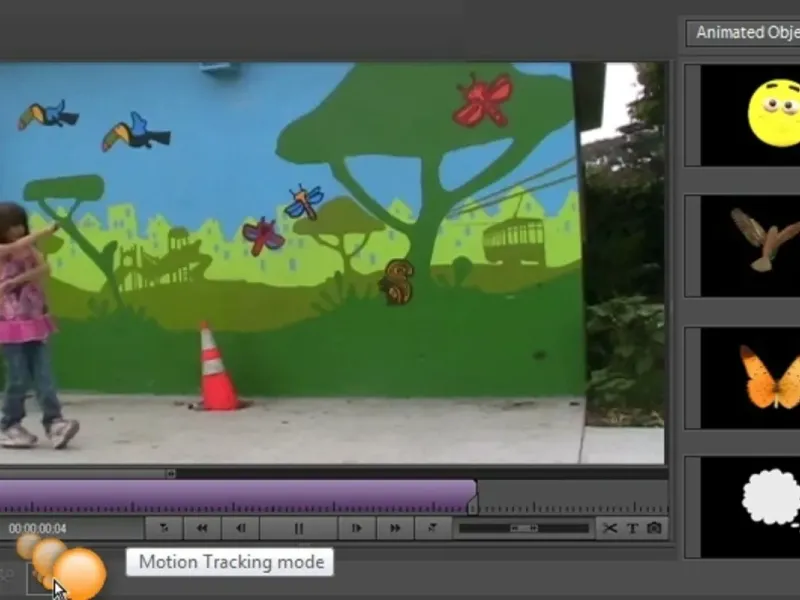Click the 00:00:00:04 timecode field

[38, 529]
